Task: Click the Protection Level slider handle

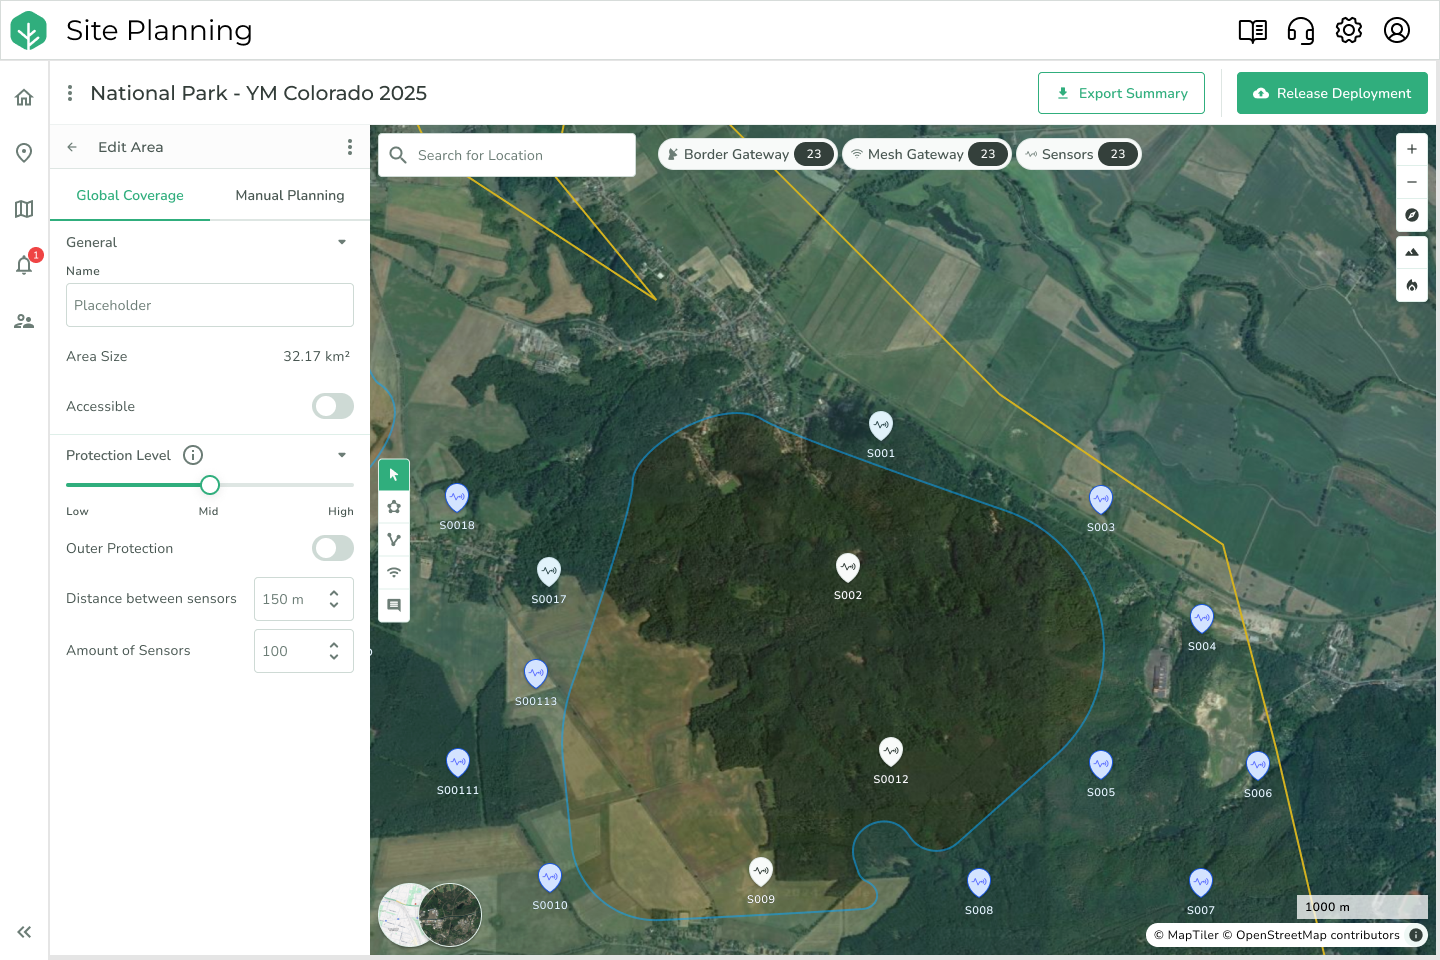Action: pyautogui.click(x=210, y=485)
